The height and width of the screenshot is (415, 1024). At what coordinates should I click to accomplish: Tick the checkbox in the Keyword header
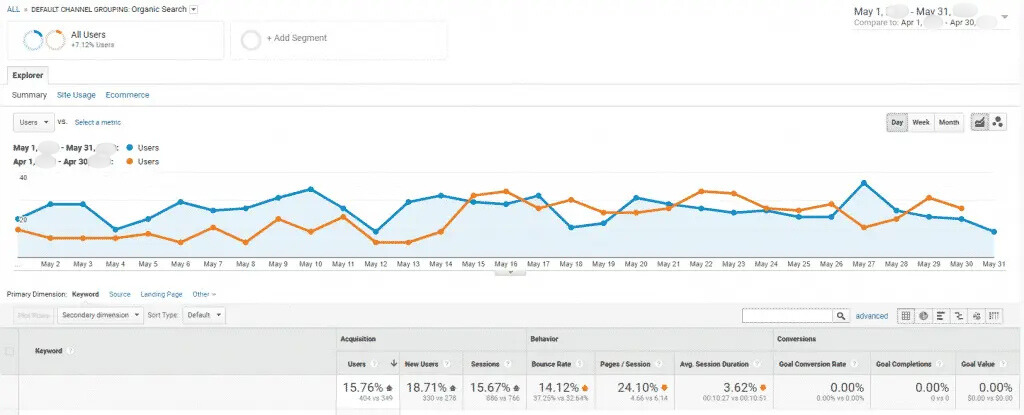(10, 352)
